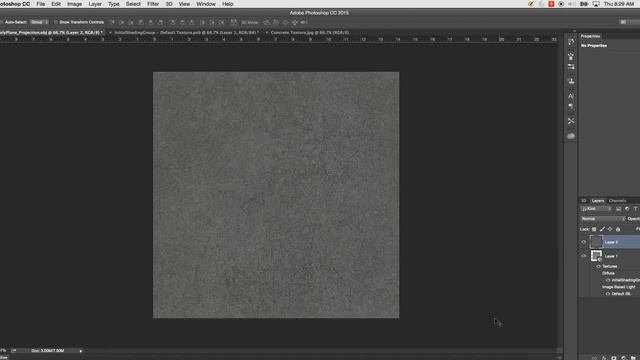Click the orbit 3D camera icon in options bar
This screenshot has width=640, height=360.
coord(267,22)
